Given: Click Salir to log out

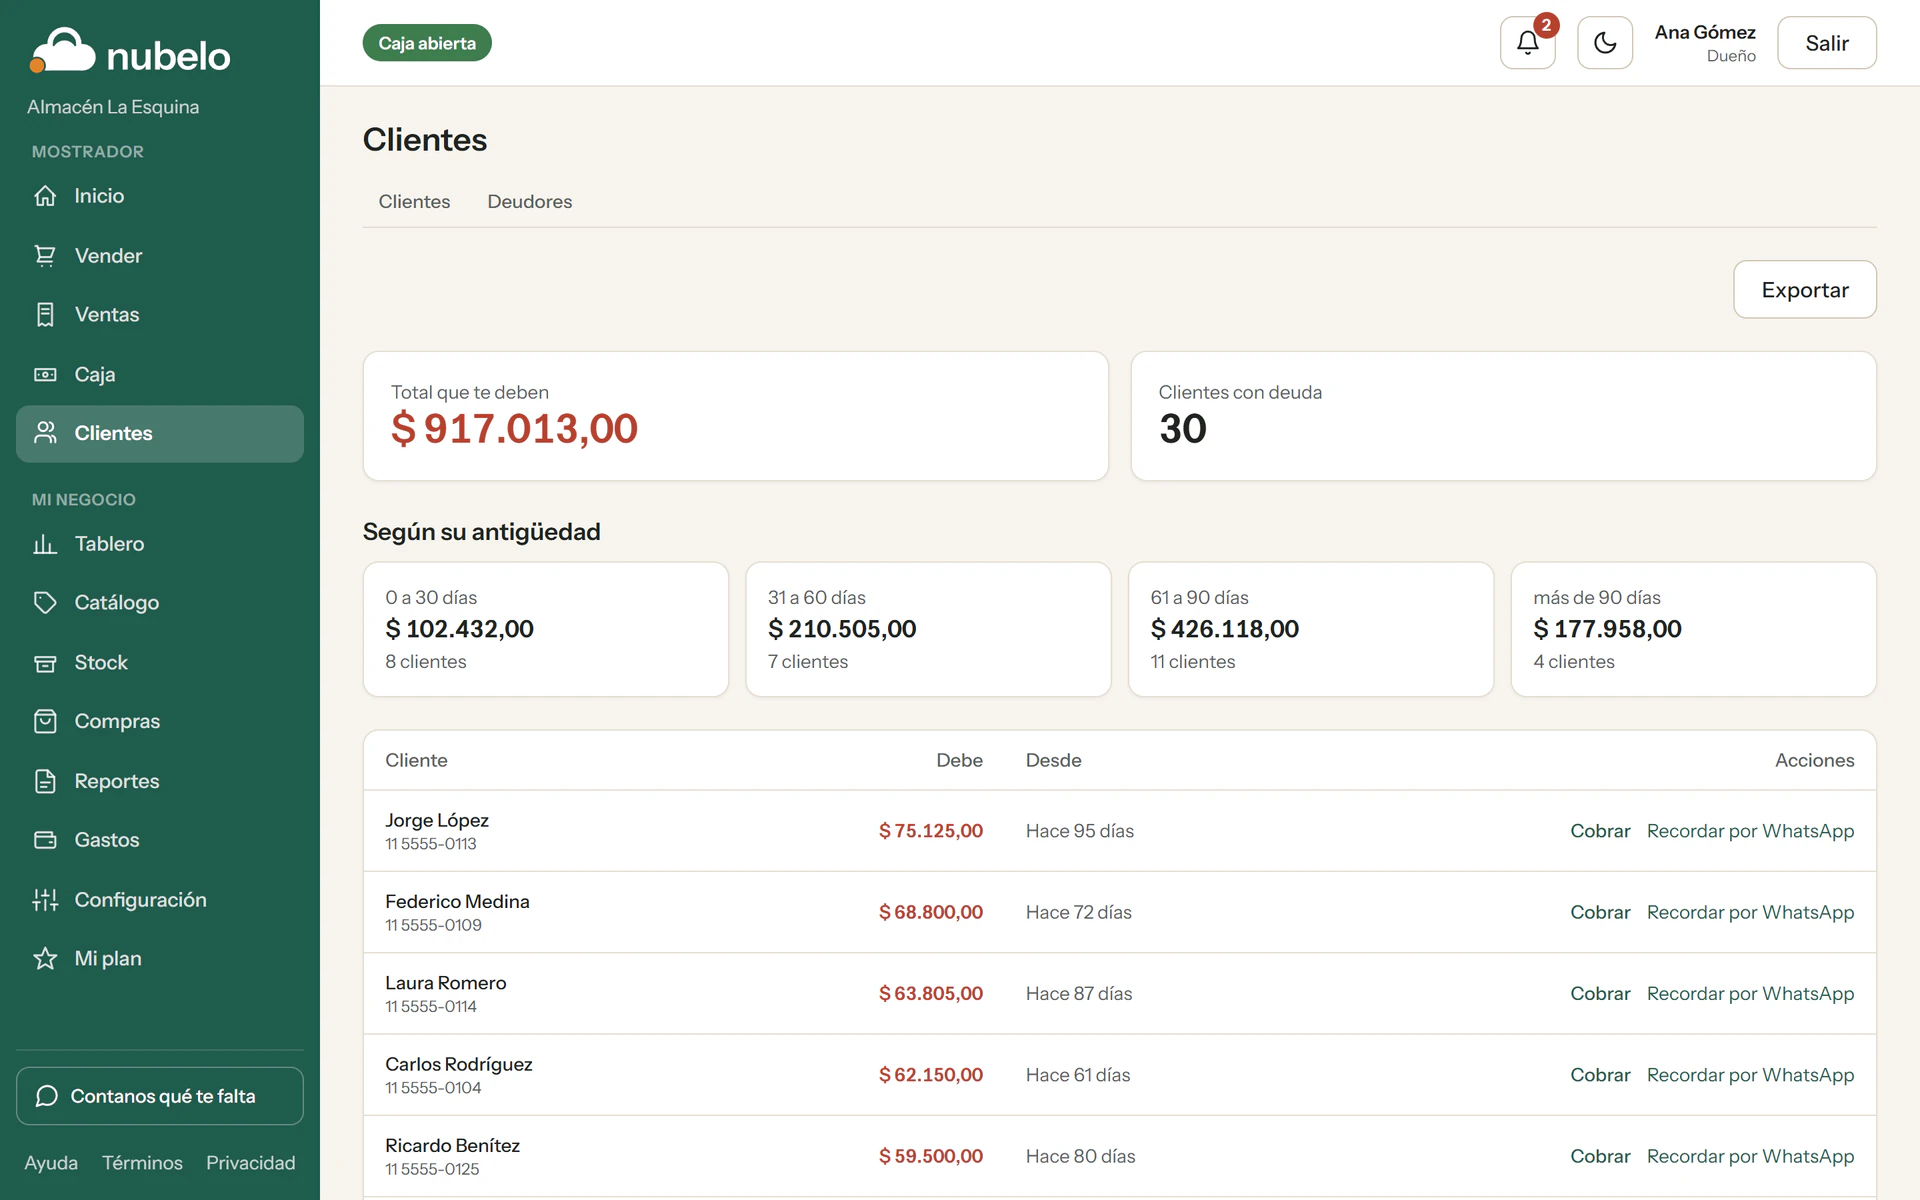Looking at the screenshot, I should point(1826,43).
